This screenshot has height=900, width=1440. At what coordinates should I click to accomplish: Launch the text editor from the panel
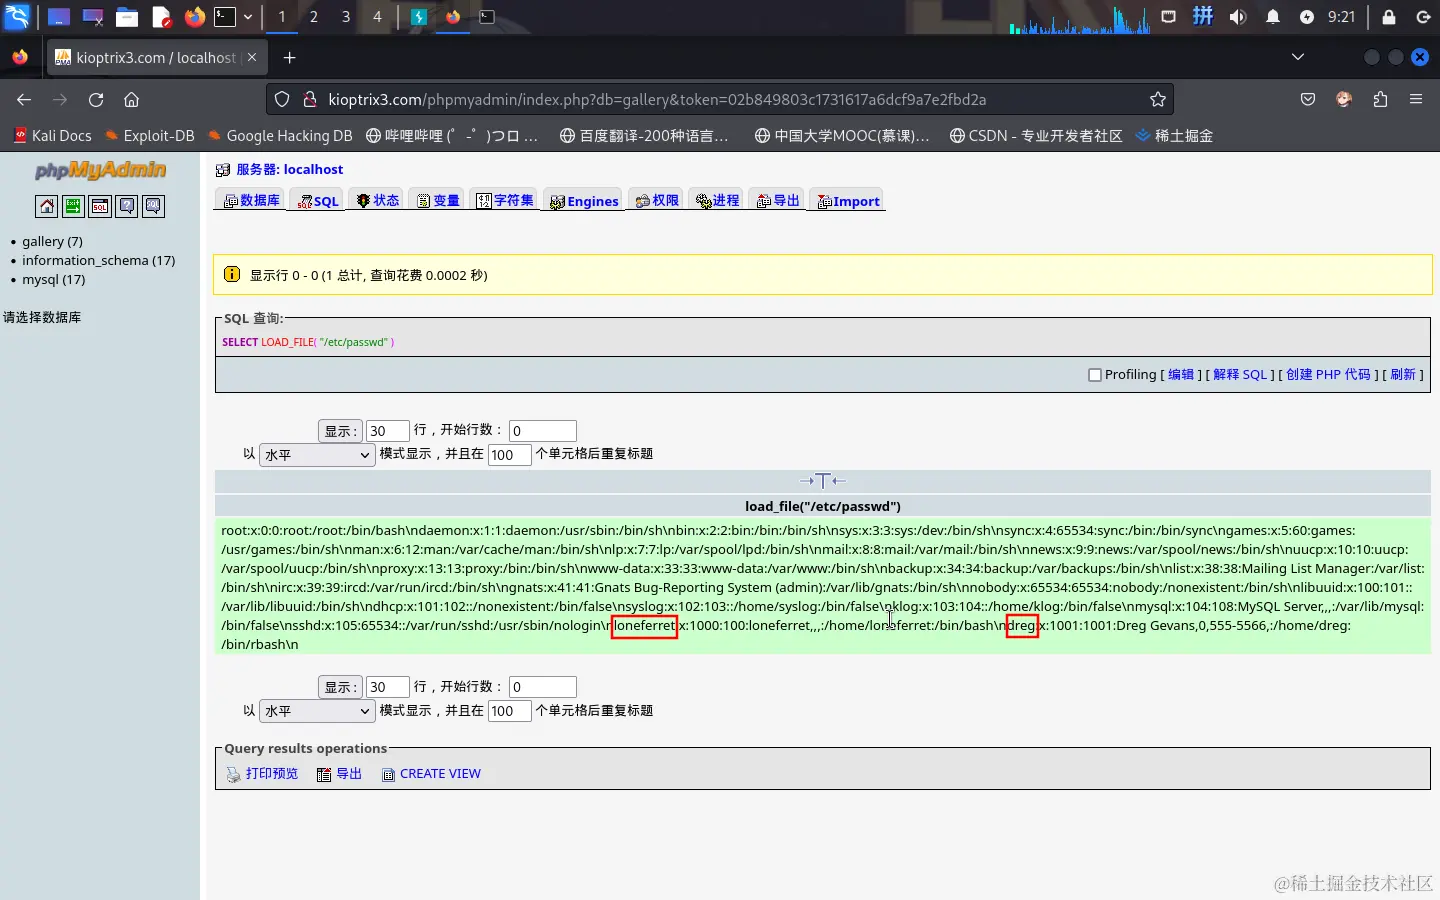tap(161, 17)
